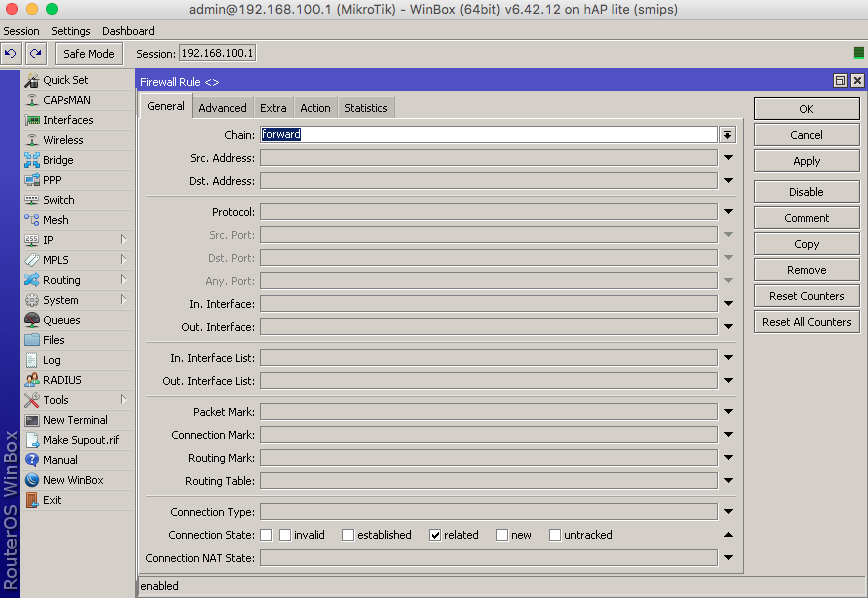Expand the Packet Mark field
This screenshot has width=868, height=598.
pyautogui.click(x=728, y=411)
